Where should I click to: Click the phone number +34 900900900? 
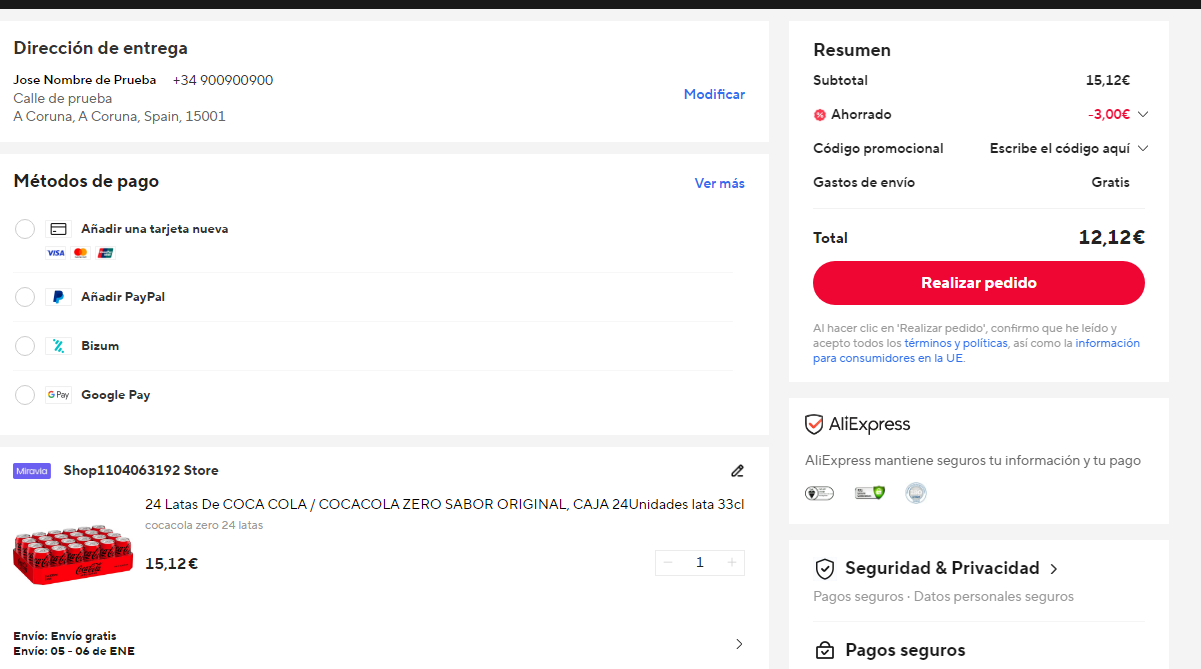point(222,80)
